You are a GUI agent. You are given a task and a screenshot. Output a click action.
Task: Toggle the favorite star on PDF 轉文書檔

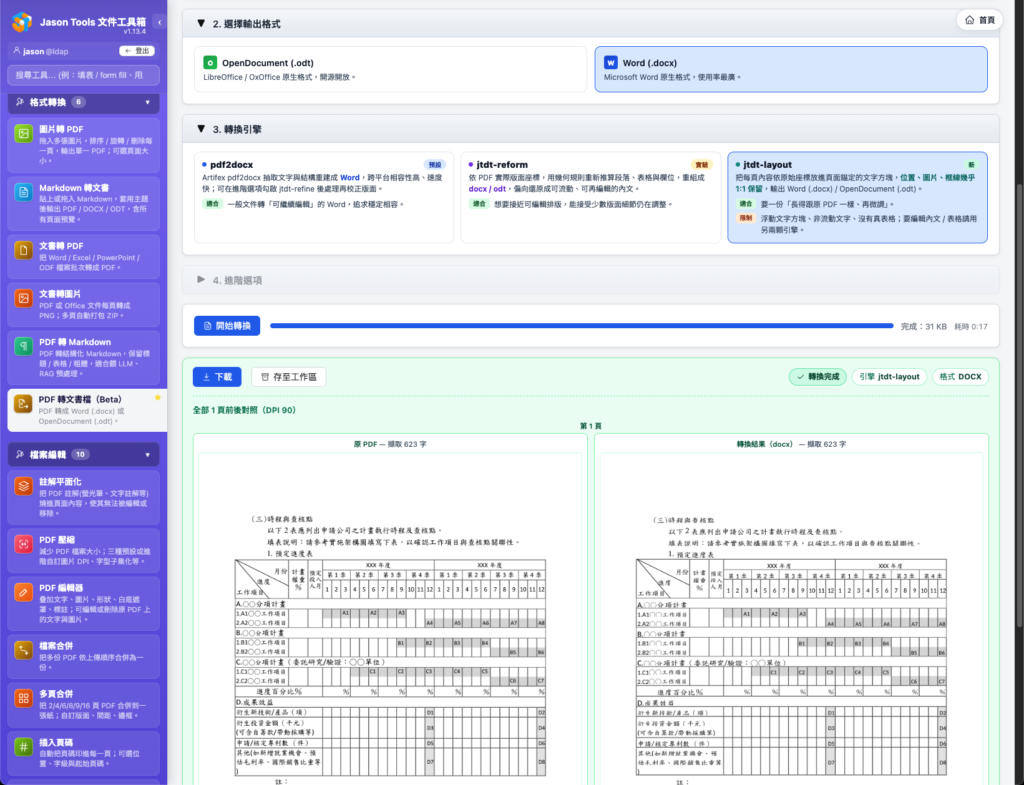pos(157,397)
